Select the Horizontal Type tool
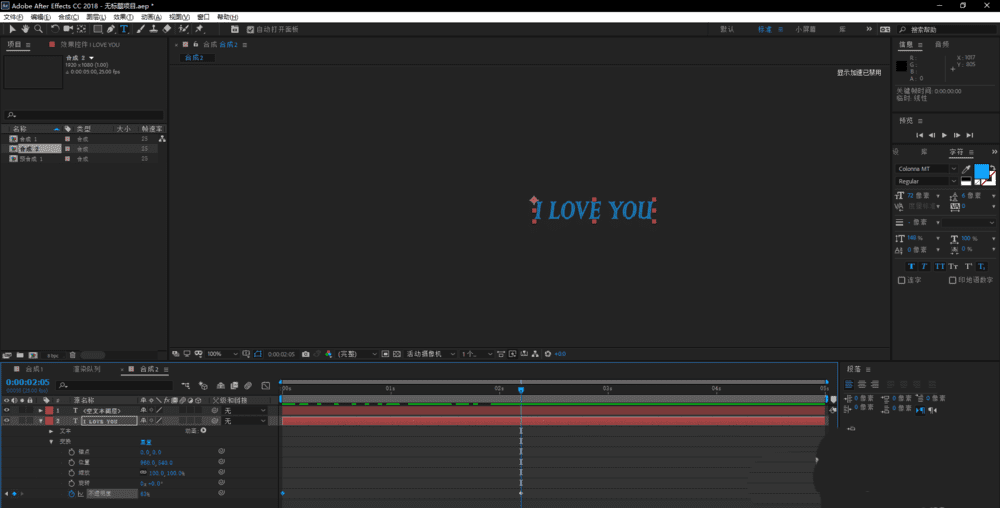 click(x=124, y=29)
